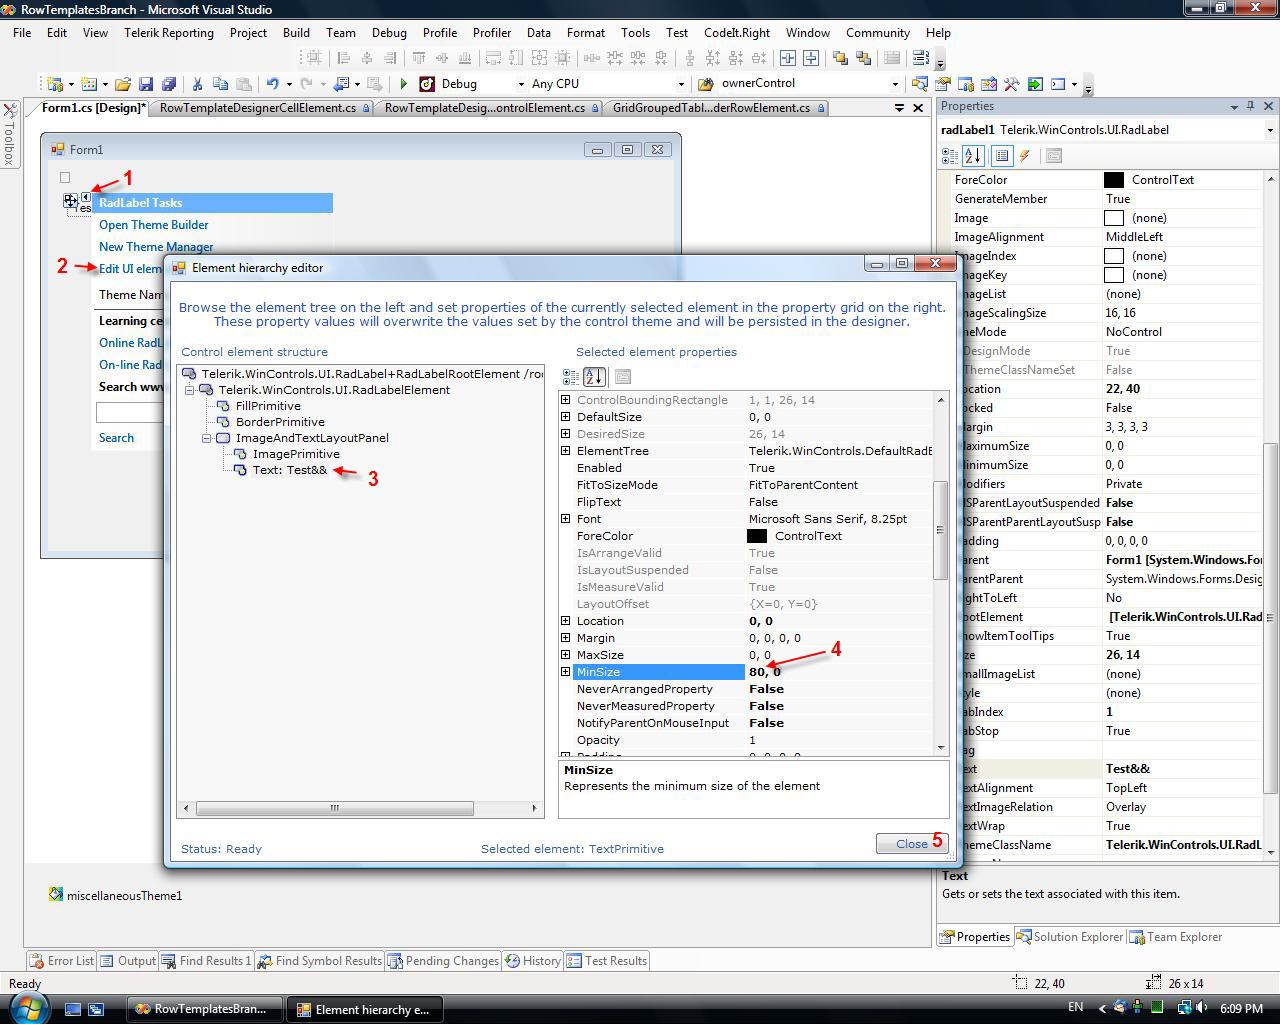Image resolution: width=1280 pixels, height=1024 pixels.
Task: Close the Element hierarchy editor via Close button
Action: (911, 844)
